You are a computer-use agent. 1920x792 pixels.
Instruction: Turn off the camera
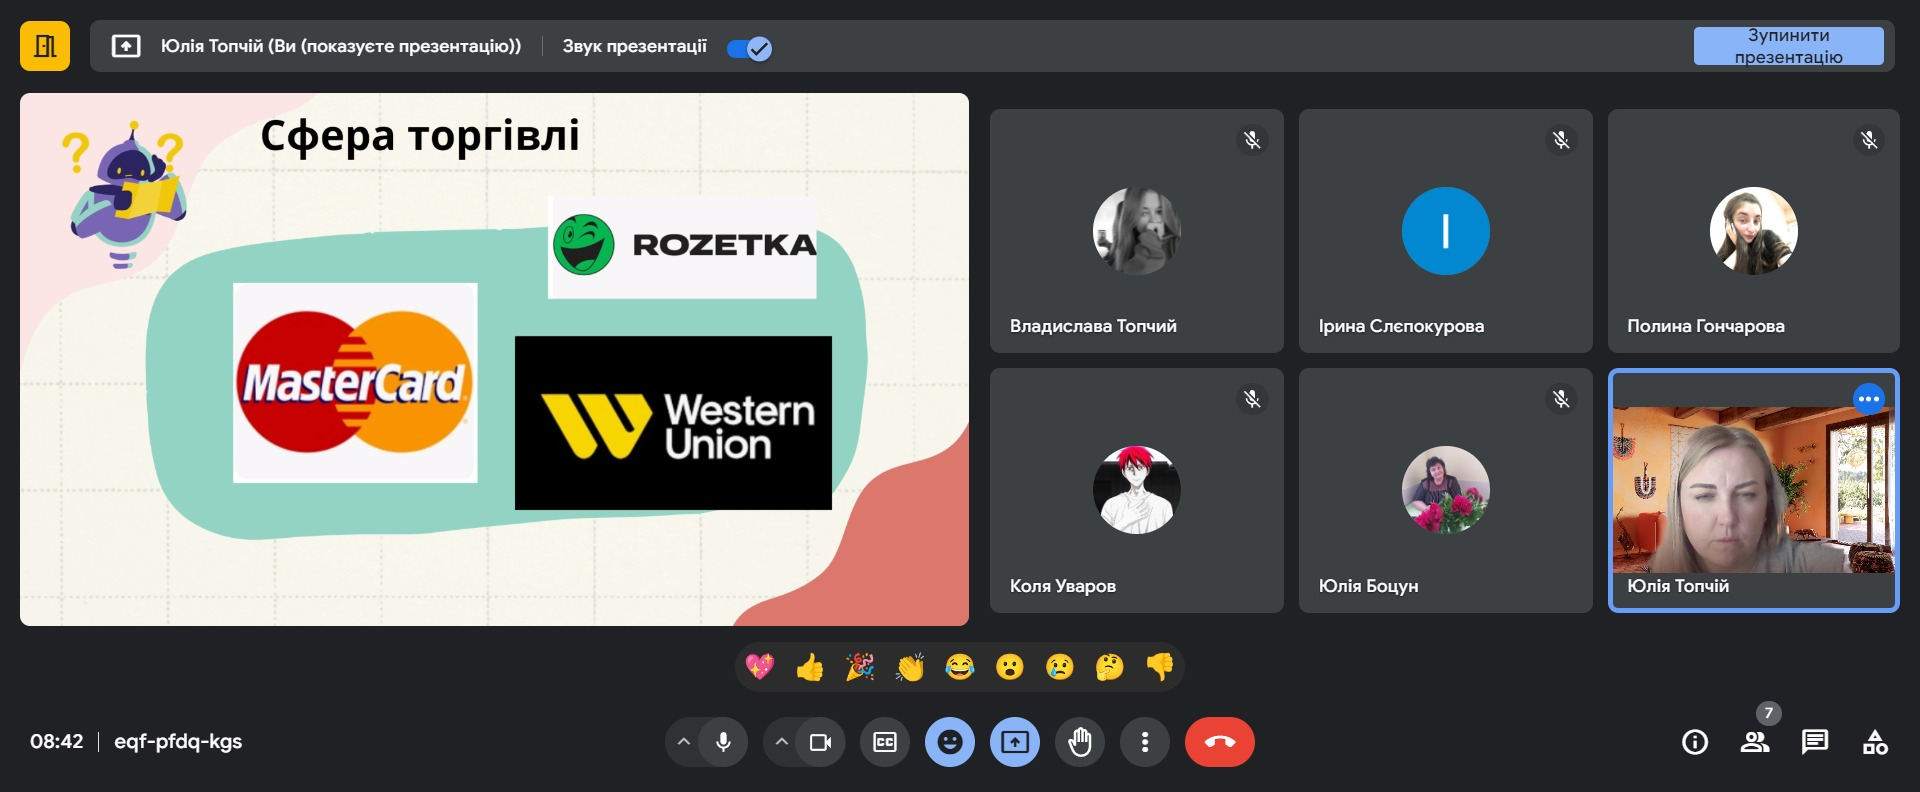point(820,742)
